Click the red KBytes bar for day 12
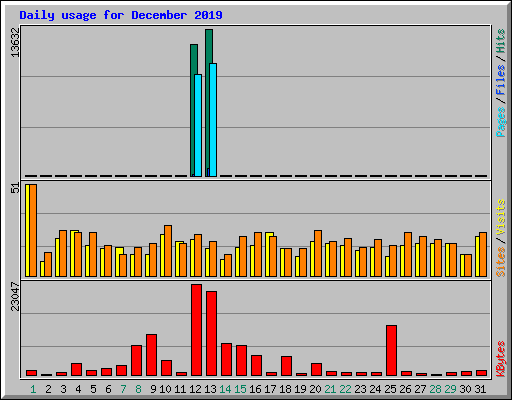The image size is (512, 400). (196, 330)
